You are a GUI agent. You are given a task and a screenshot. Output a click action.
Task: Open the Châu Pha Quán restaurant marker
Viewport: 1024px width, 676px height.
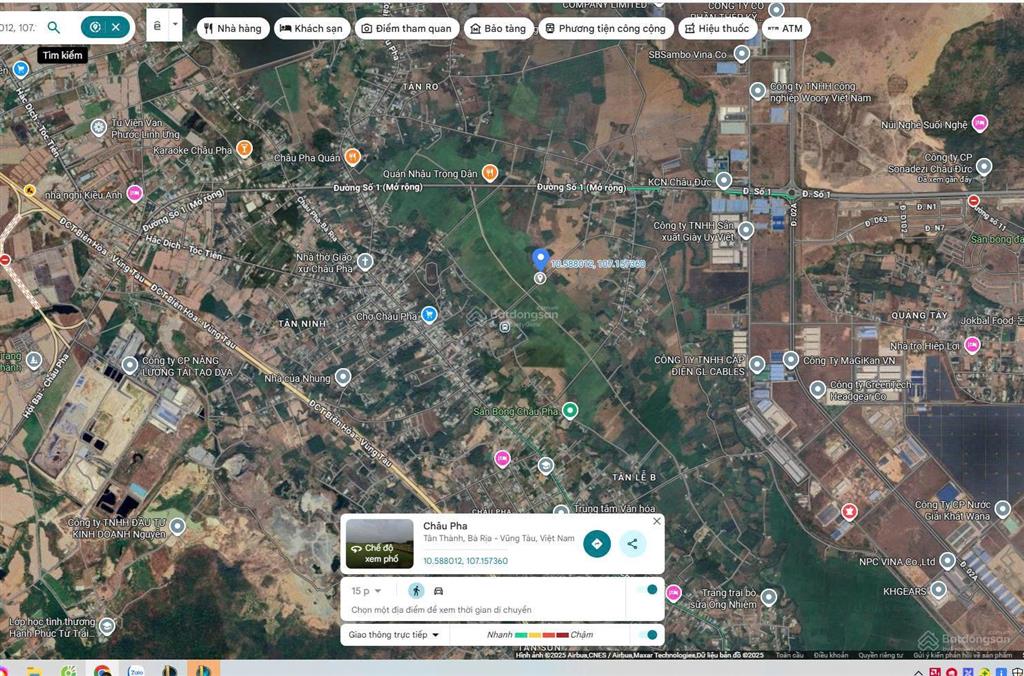(x=352, y=157)
